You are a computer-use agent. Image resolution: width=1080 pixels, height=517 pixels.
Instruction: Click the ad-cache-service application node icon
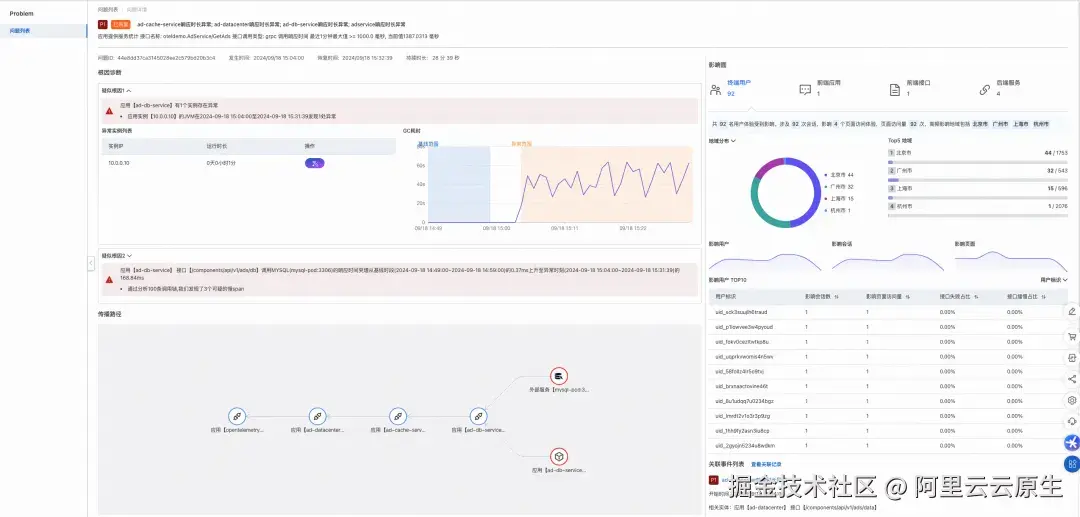[x=397, y=416]
